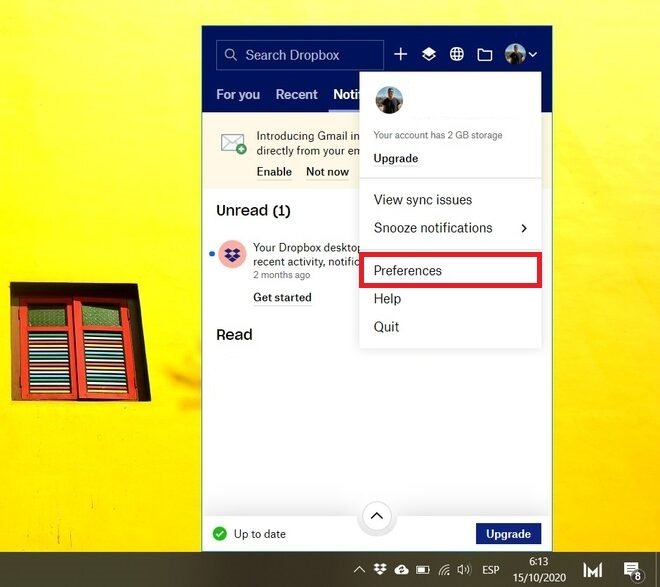Click the 'Up to date' status text
Screen dimensions: 660x587
point(260,534)
